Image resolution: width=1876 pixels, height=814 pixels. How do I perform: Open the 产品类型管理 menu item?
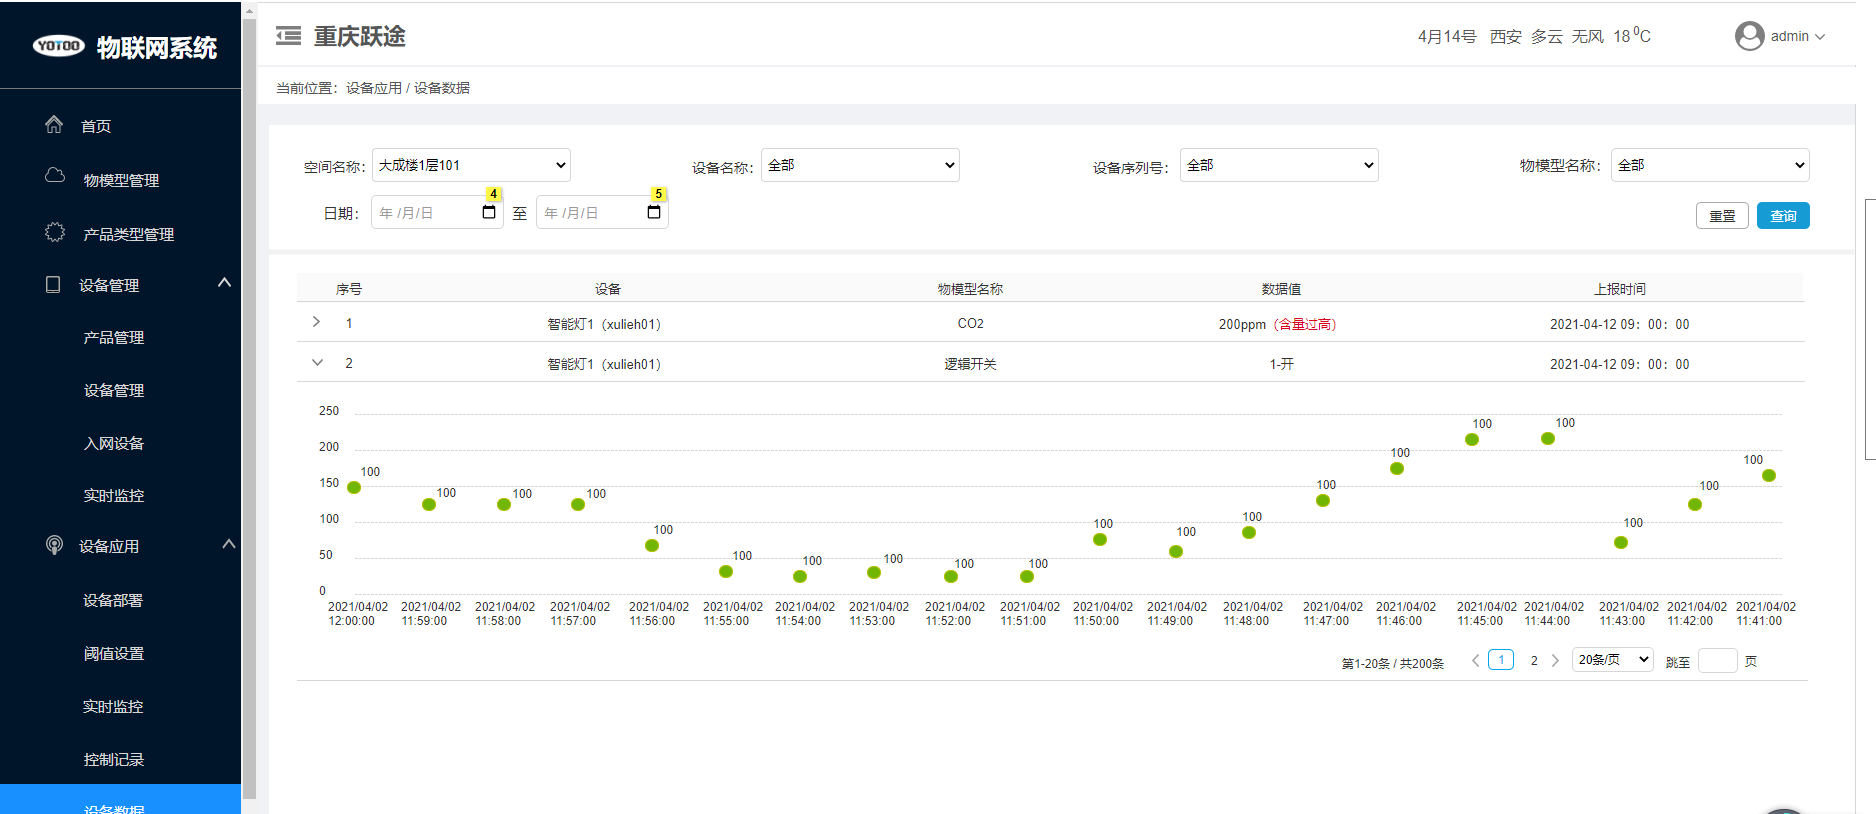pyautogui.click(x=128, y=234)
